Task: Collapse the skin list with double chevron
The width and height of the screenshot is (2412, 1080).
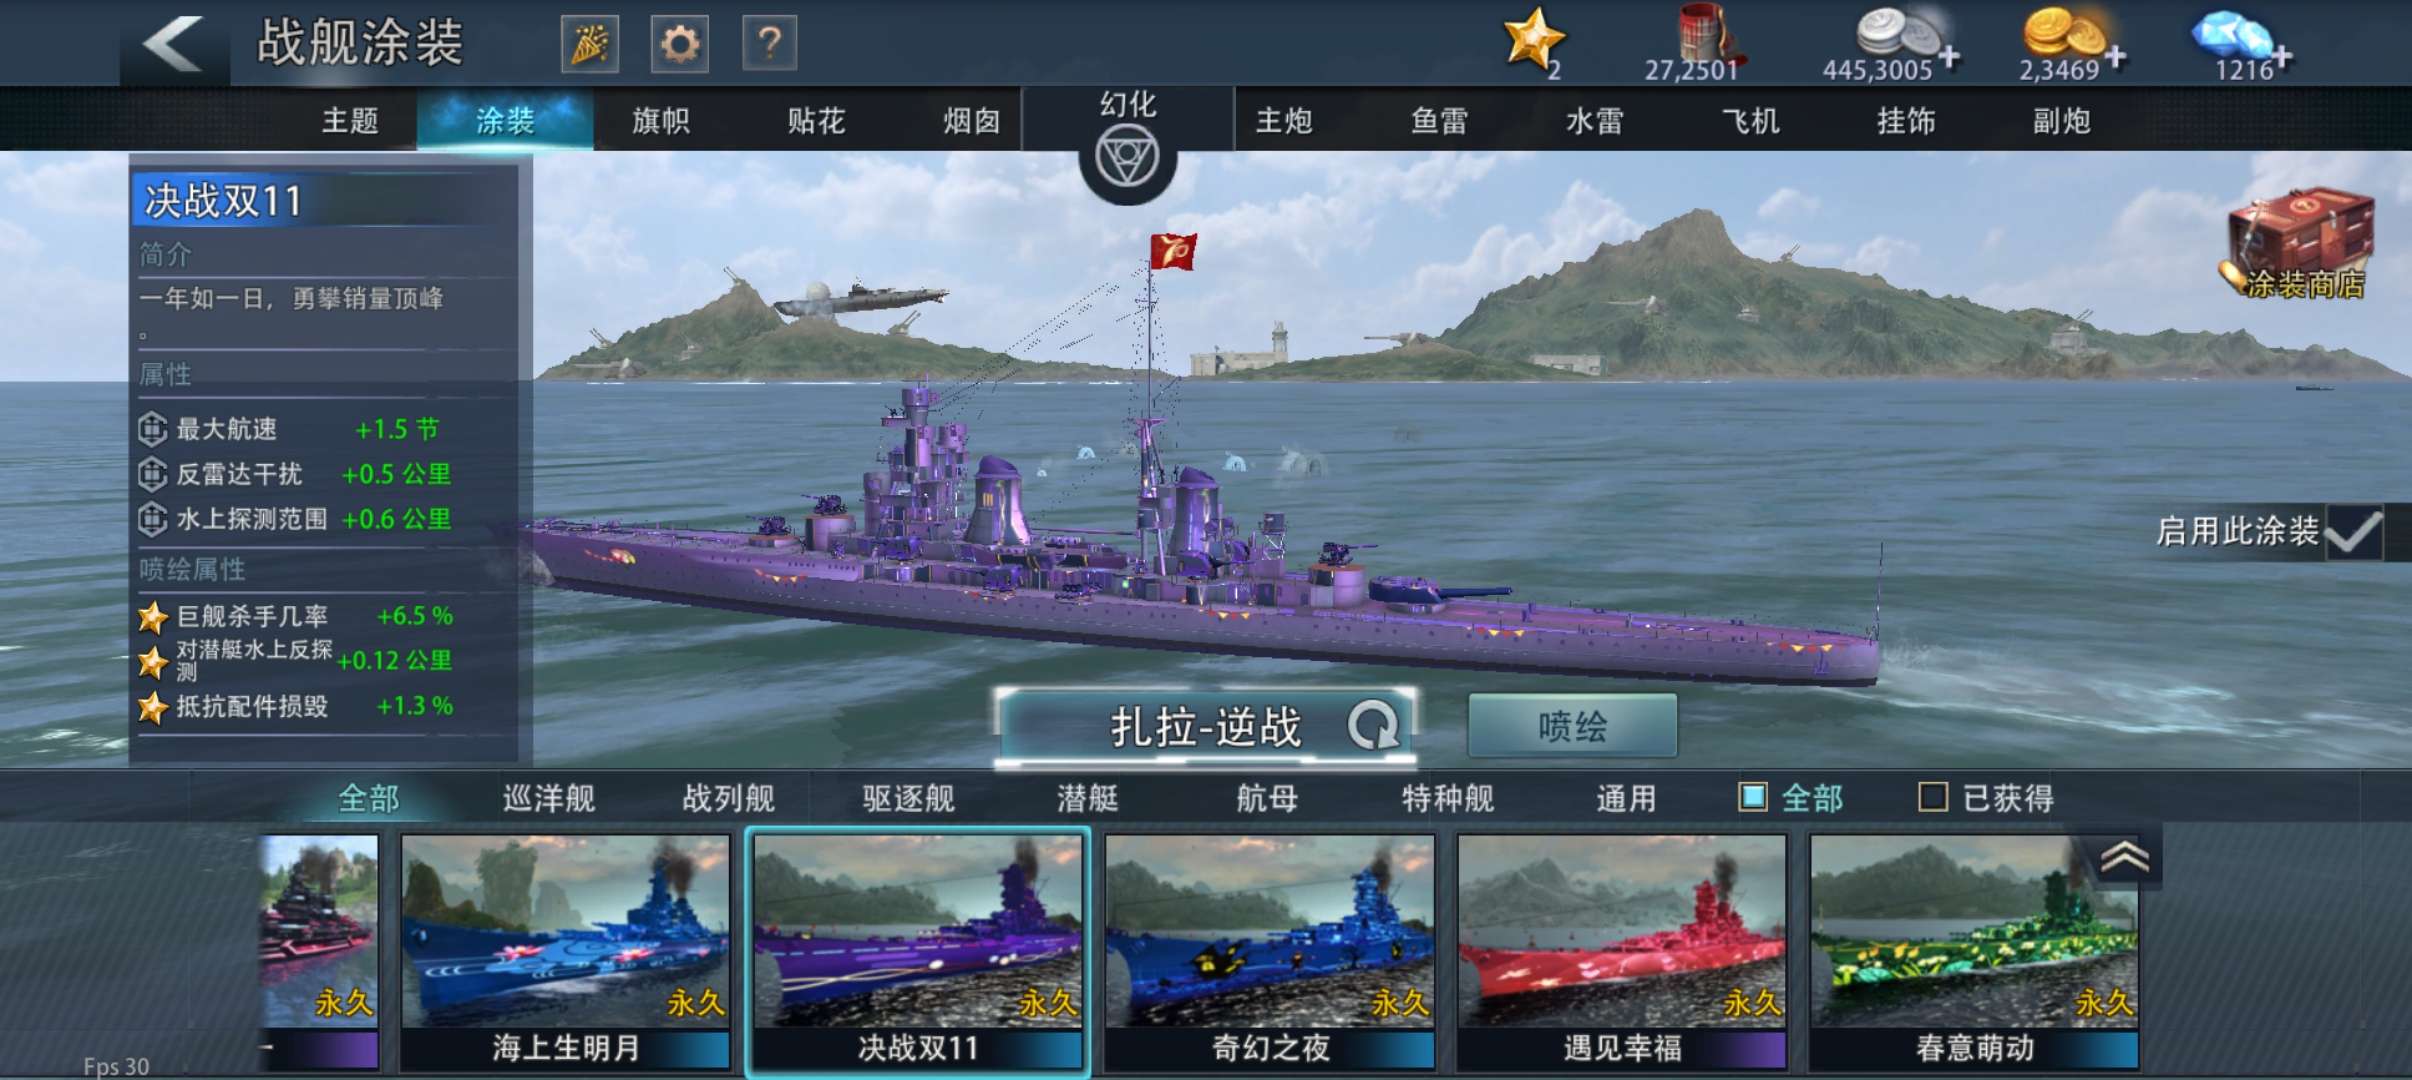Action: [2124, 857]
